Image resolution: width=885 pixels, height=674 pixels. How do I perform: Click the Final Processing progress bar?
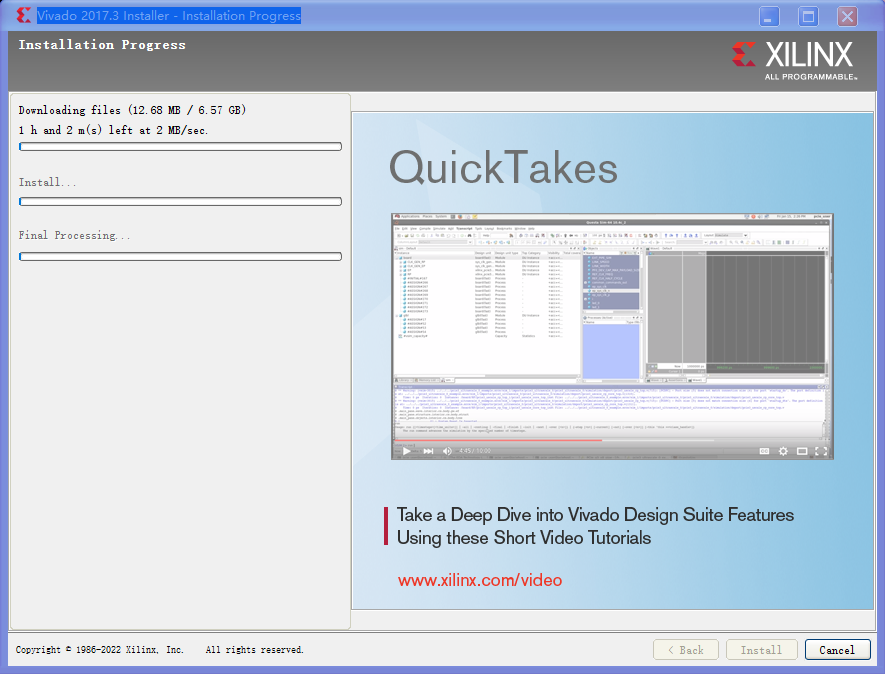180,256
